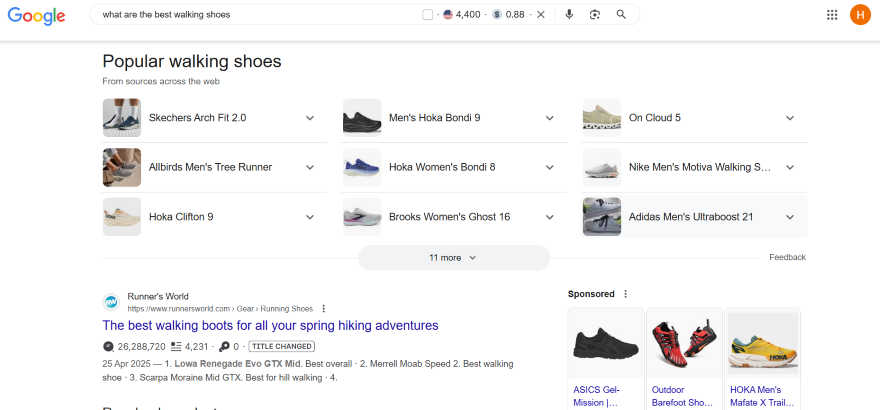This screenshot has width=880, height=410.
Task: Open On Cloud 5 shoe thumbnail
Action: coord(602,118)
